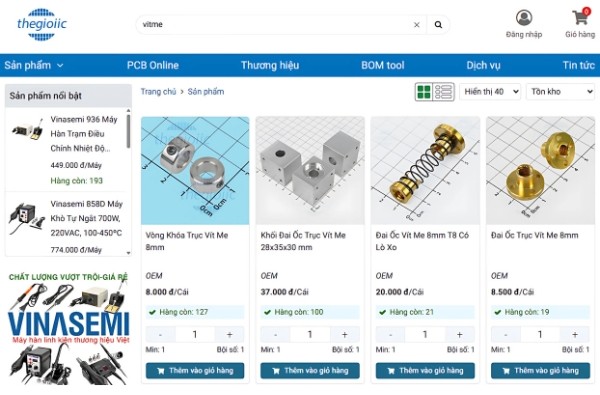Add Khối Đai Ốc Trục Vít Me to cart
The width and height of the screenshot is (600, 395).
click(x=310, y=371)
